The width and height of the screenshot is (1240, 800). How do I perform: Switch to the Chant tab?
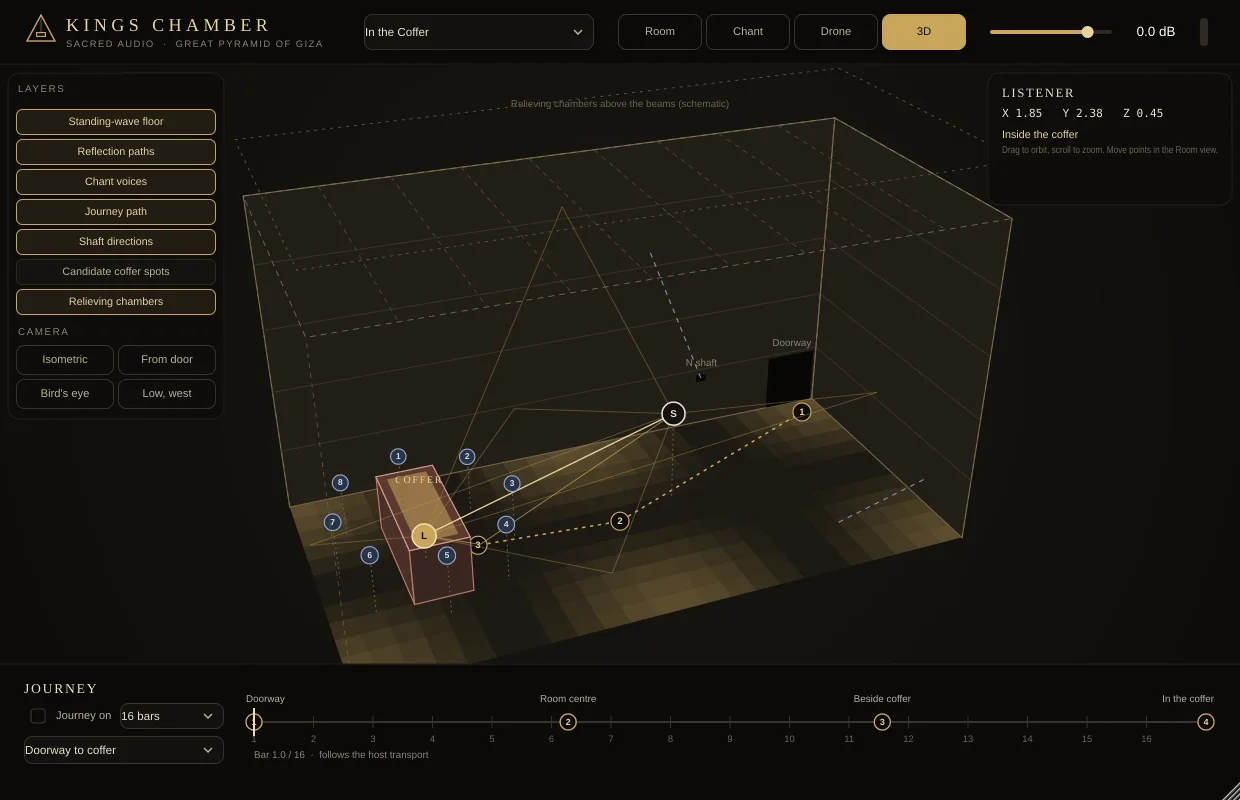pyautogui.click(x=748, y=32)
